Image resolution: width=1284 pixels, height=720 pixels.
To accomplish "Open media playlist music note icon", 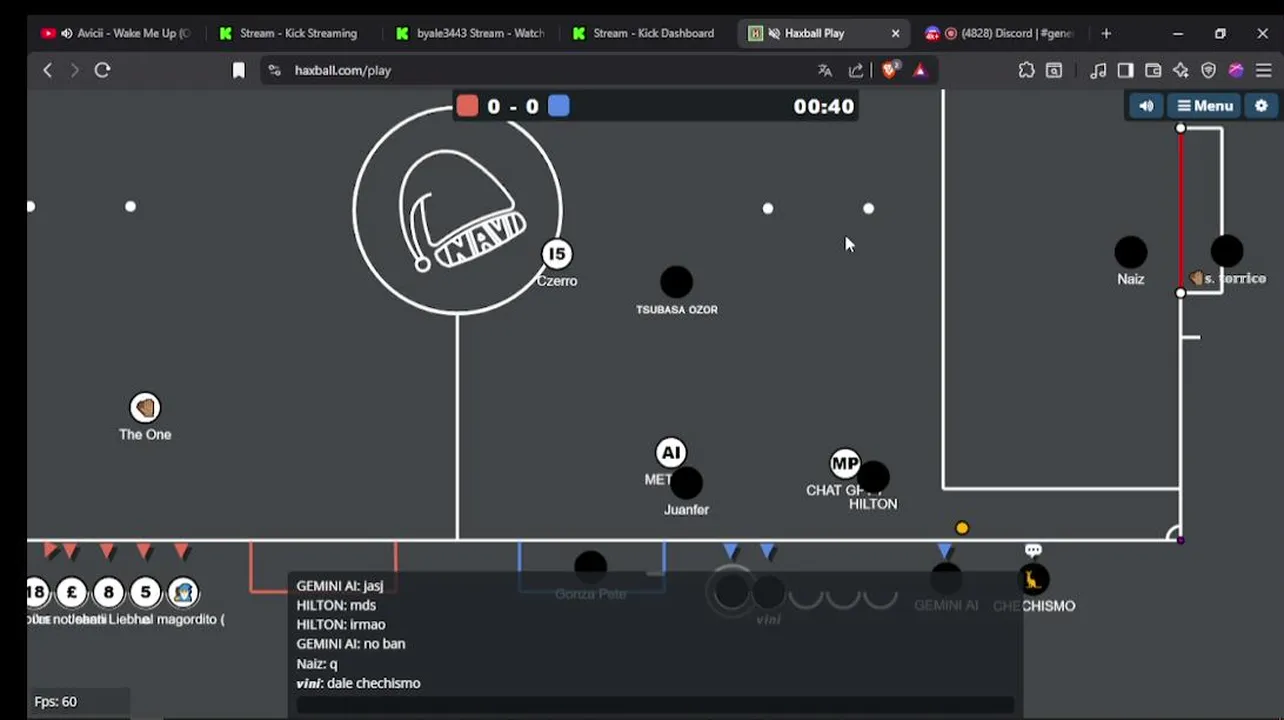I will pyautogui.click(x=1098, y=70).
